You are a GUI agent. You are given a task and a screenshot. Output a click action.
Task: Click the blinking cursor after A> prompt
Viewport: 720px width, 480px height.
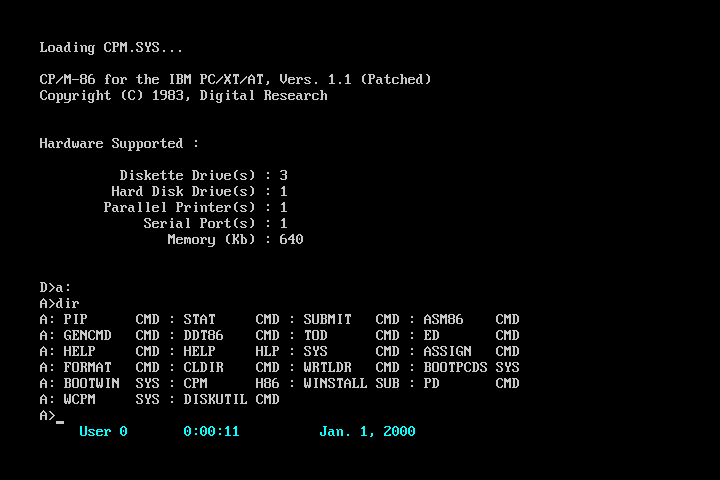pyautogui.click(x=60, y=422)
